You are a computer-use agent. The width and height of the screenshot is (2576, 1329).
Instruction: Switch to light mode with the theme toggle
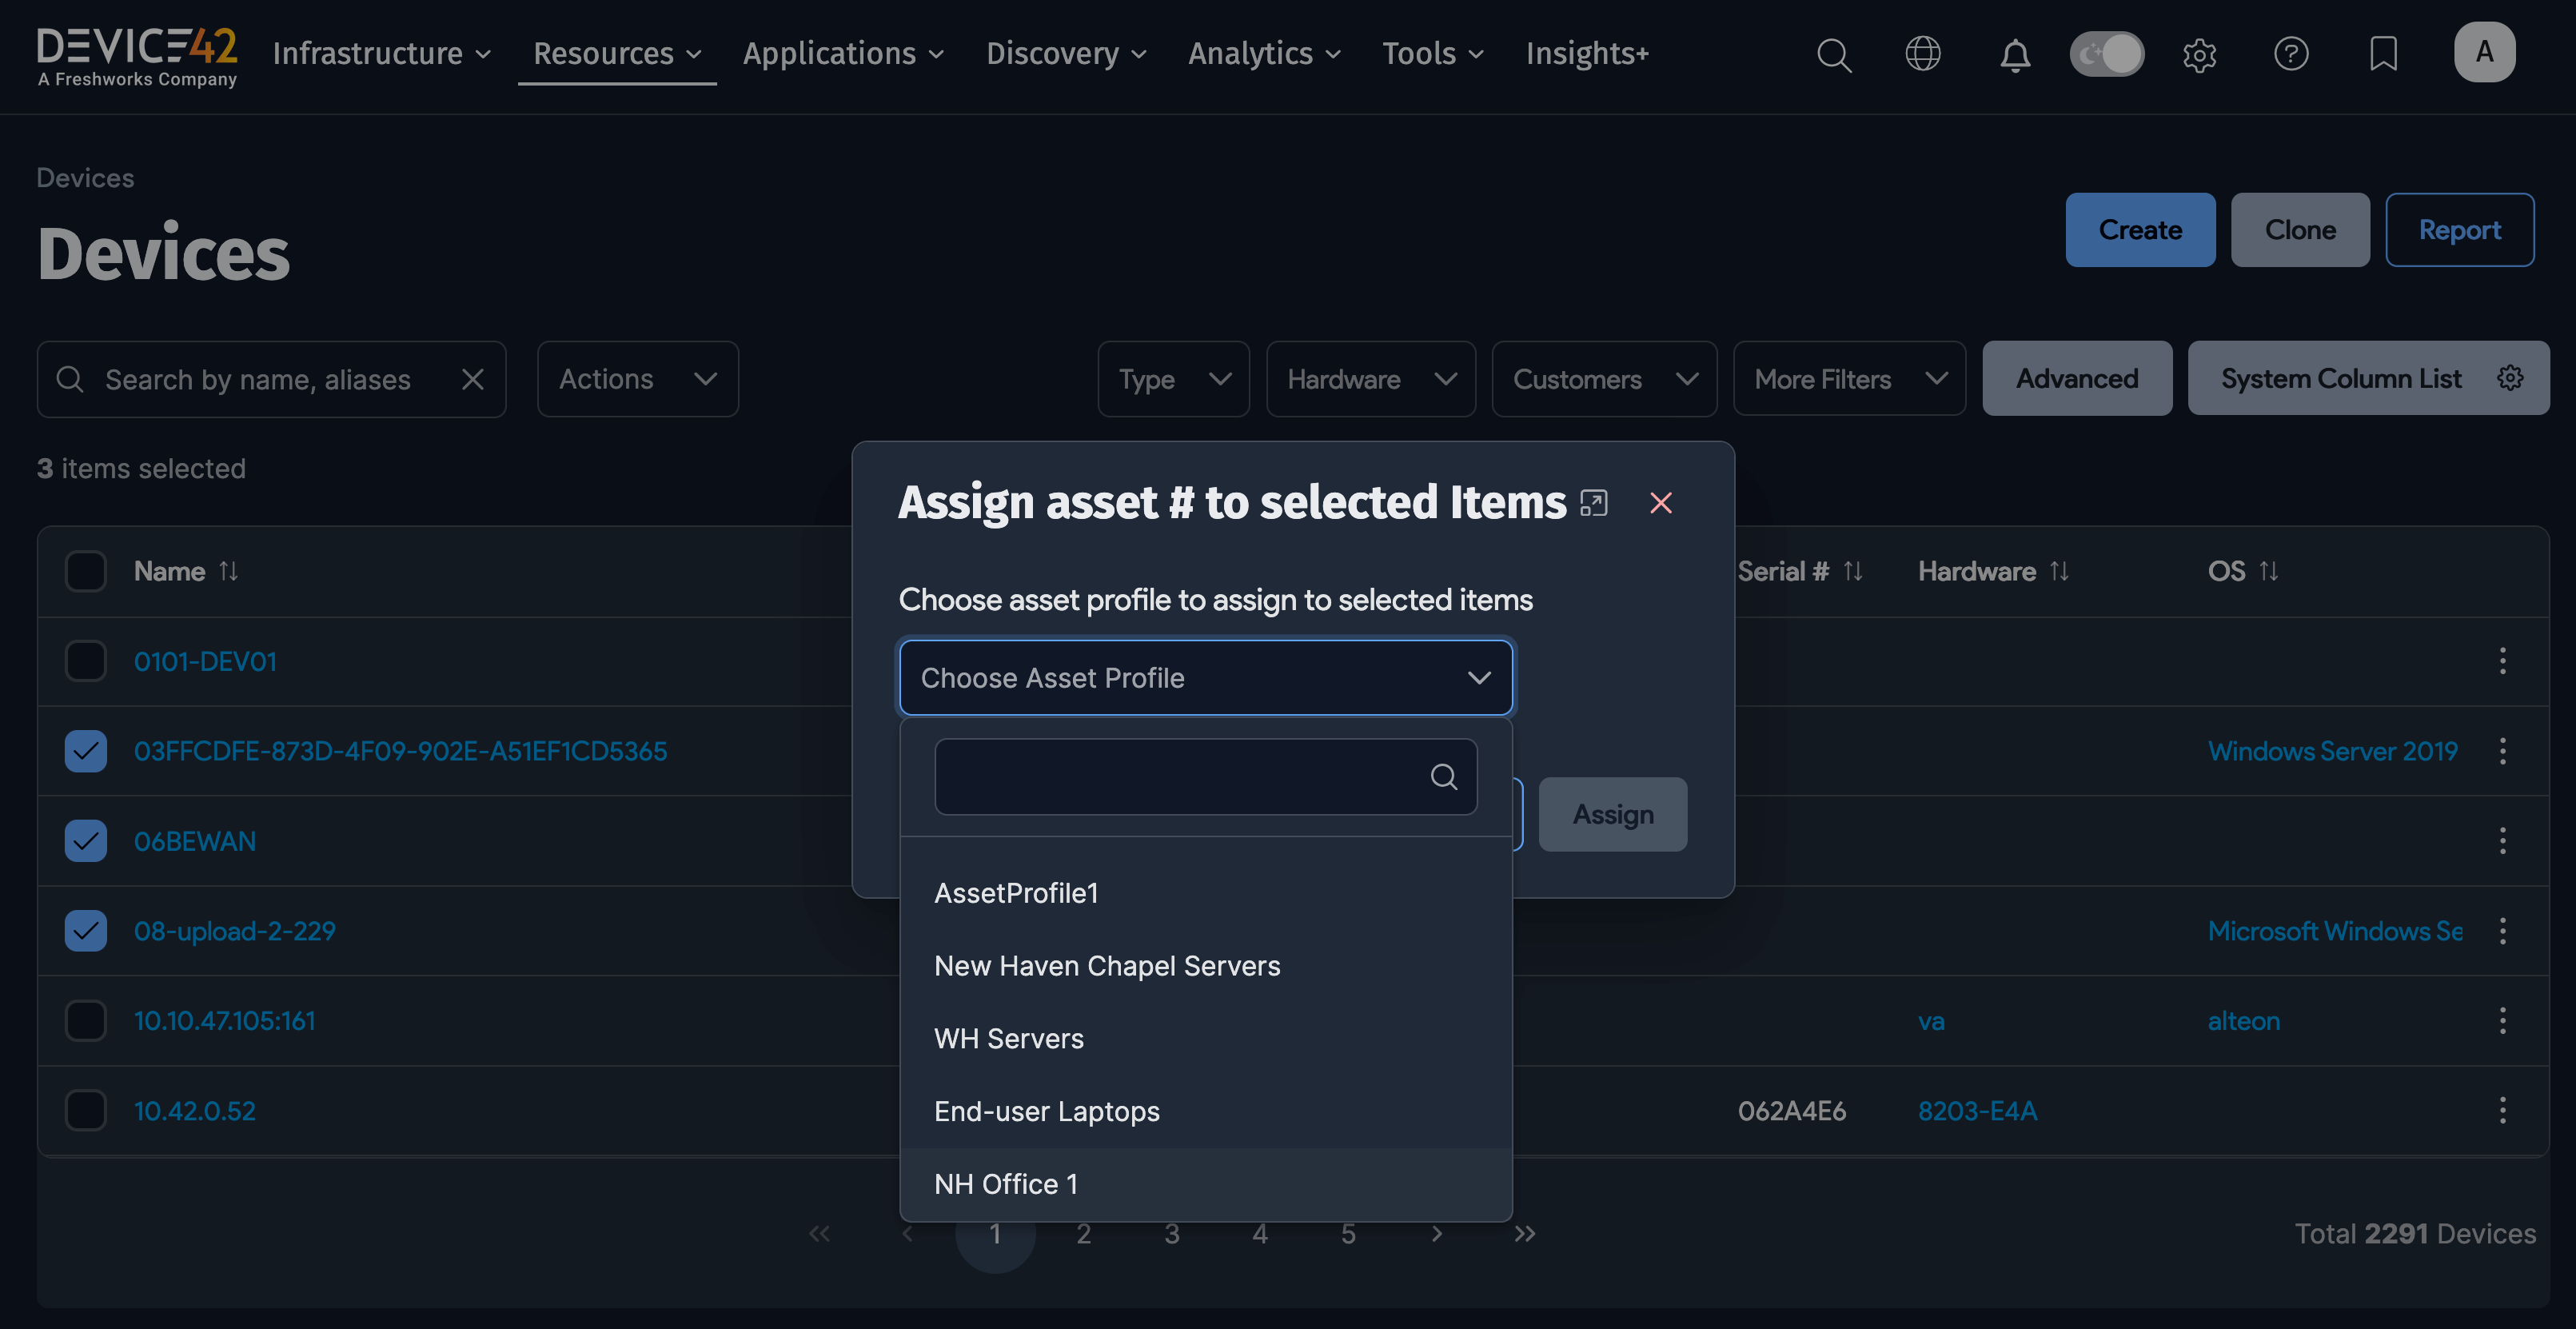point(2107,54)
